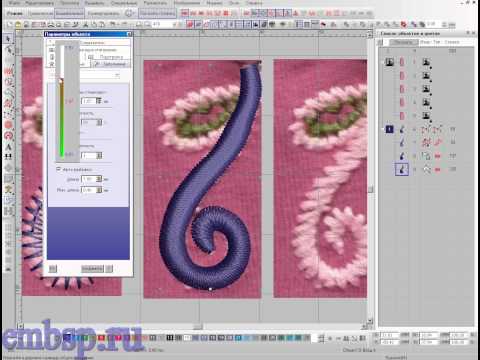Toggle the 'Авто разбивка' checkbox
Screen dimensions: 480x360
tap(59, 169)
